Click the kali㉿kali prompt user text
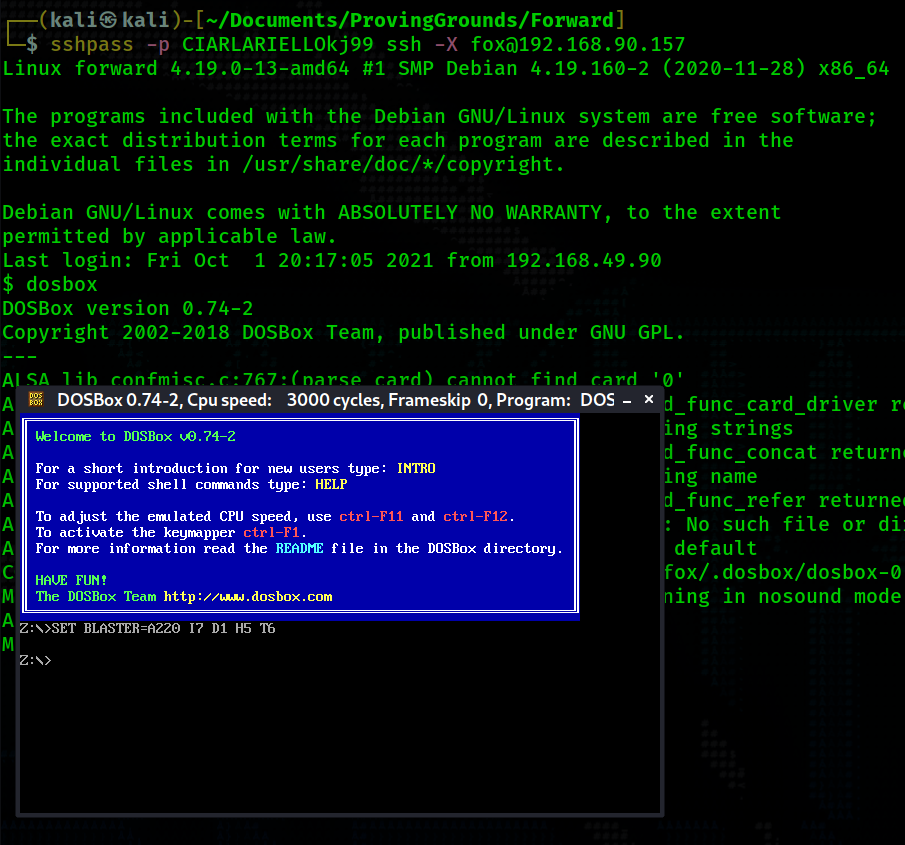Image resolution: width=905 pixels, height=845 pixels. (x=109, y=20)
